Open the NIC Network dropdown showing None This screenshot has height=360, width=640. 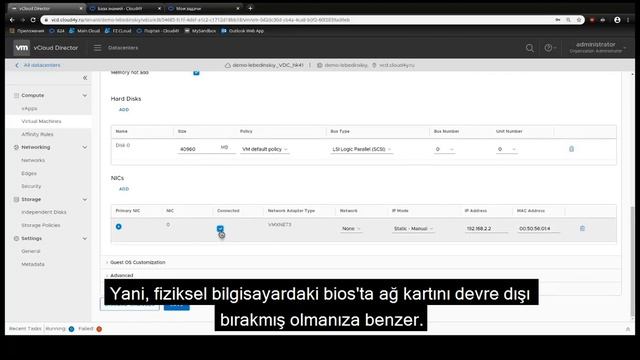[351, 229]
